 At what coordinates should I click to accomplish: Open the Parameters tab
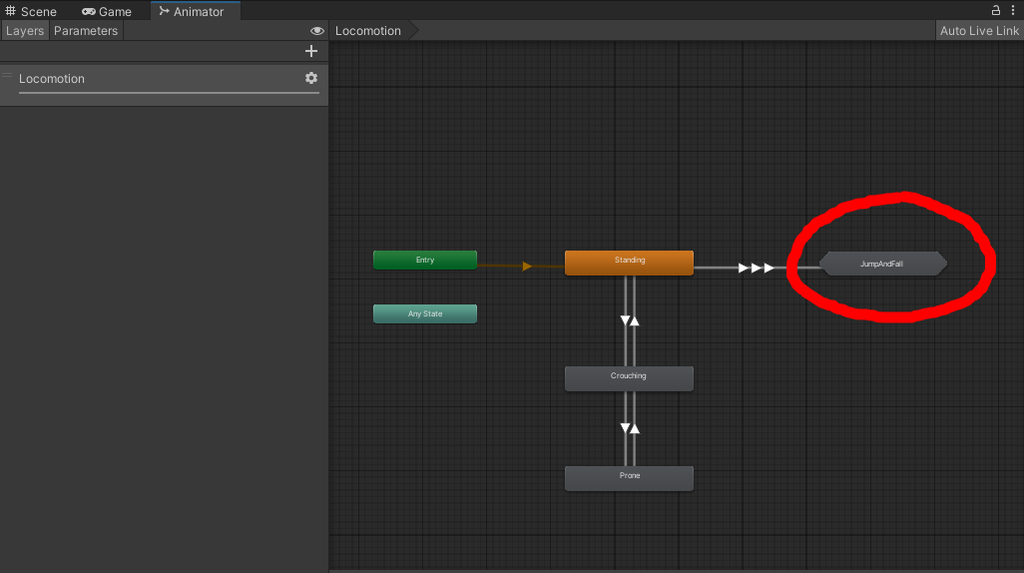tap(86, 31)
